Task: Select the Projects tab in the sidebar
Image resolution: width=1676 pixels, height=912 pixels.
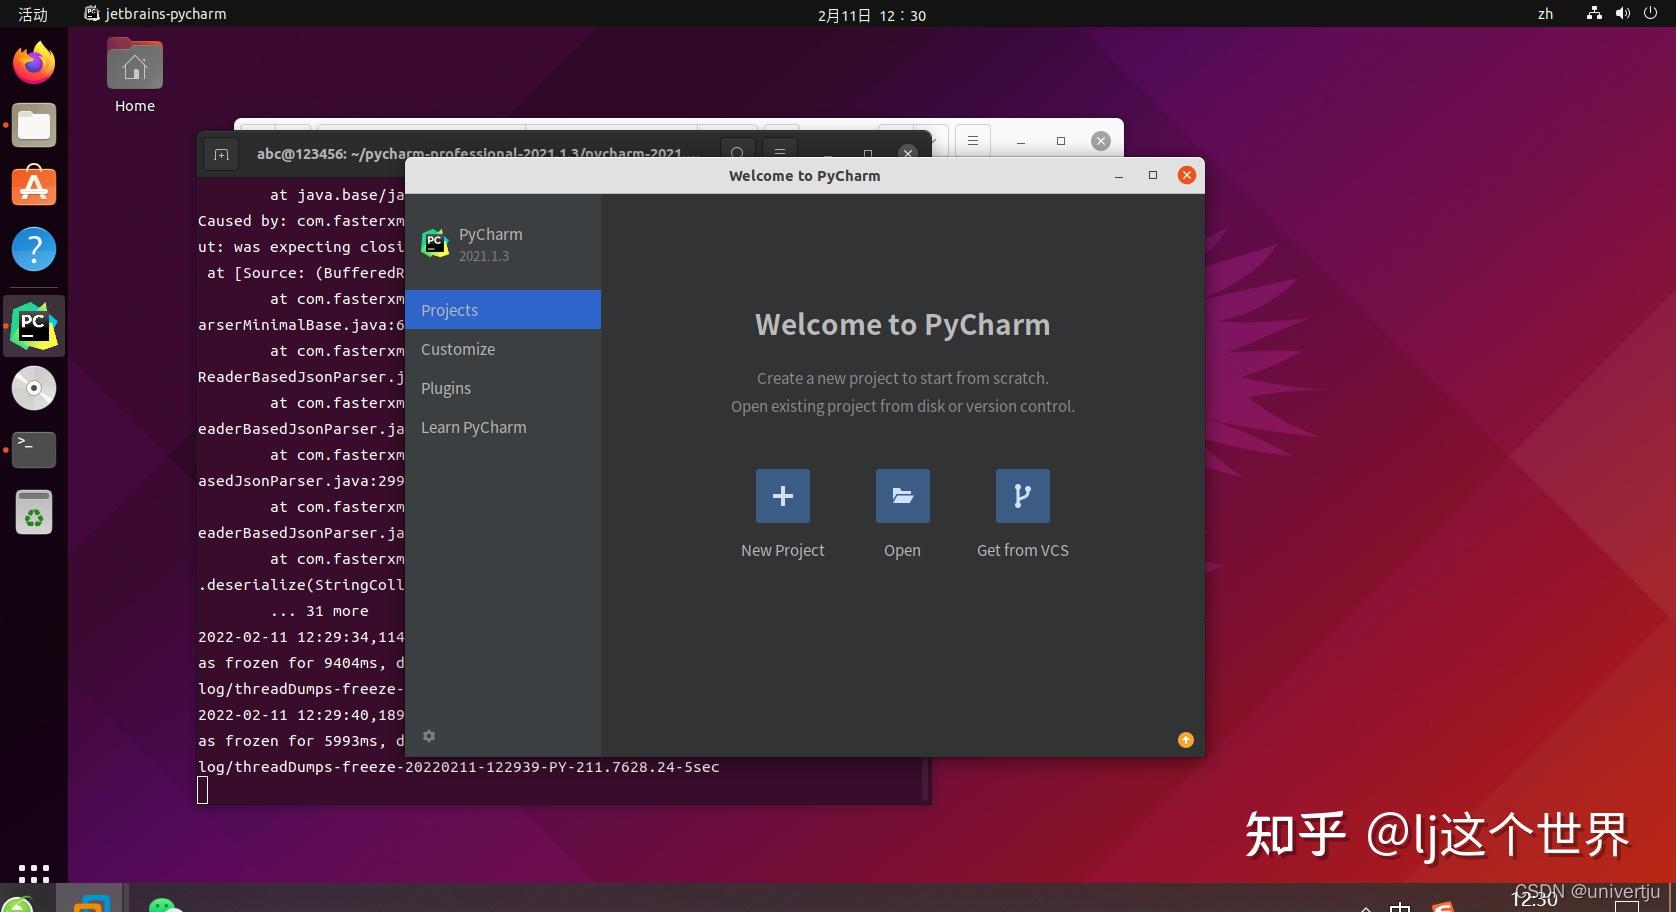Action: point(449,310)
